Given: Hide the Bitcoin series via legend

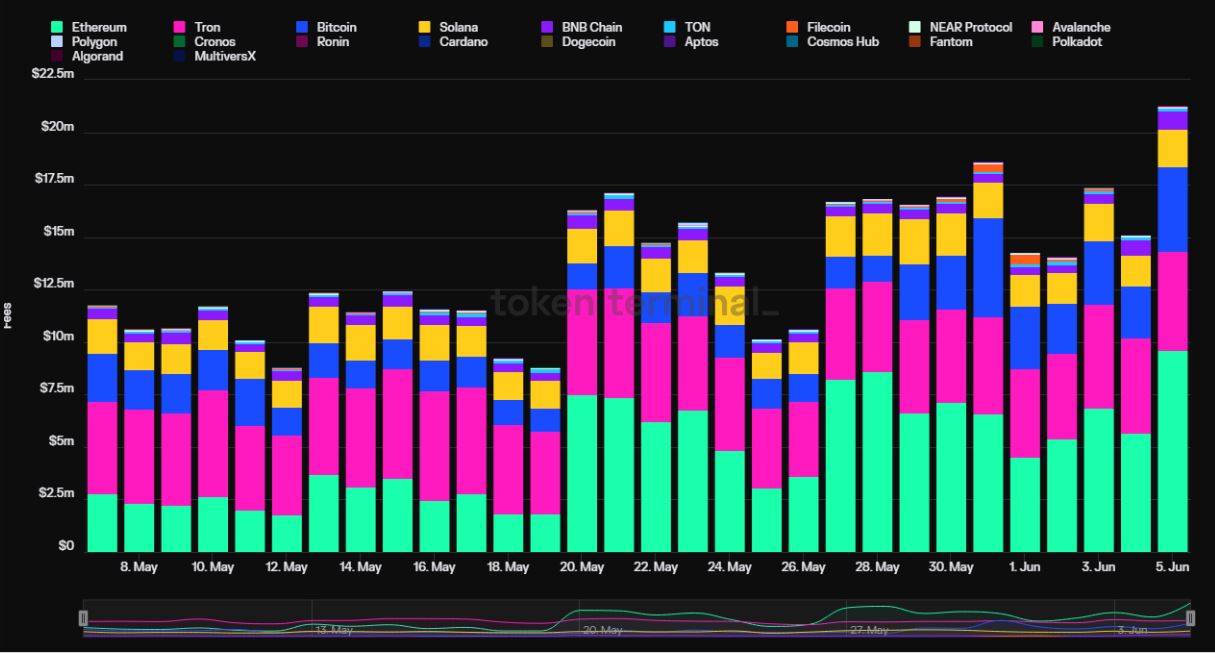Looking at the screenshot, I should (326, 27).
